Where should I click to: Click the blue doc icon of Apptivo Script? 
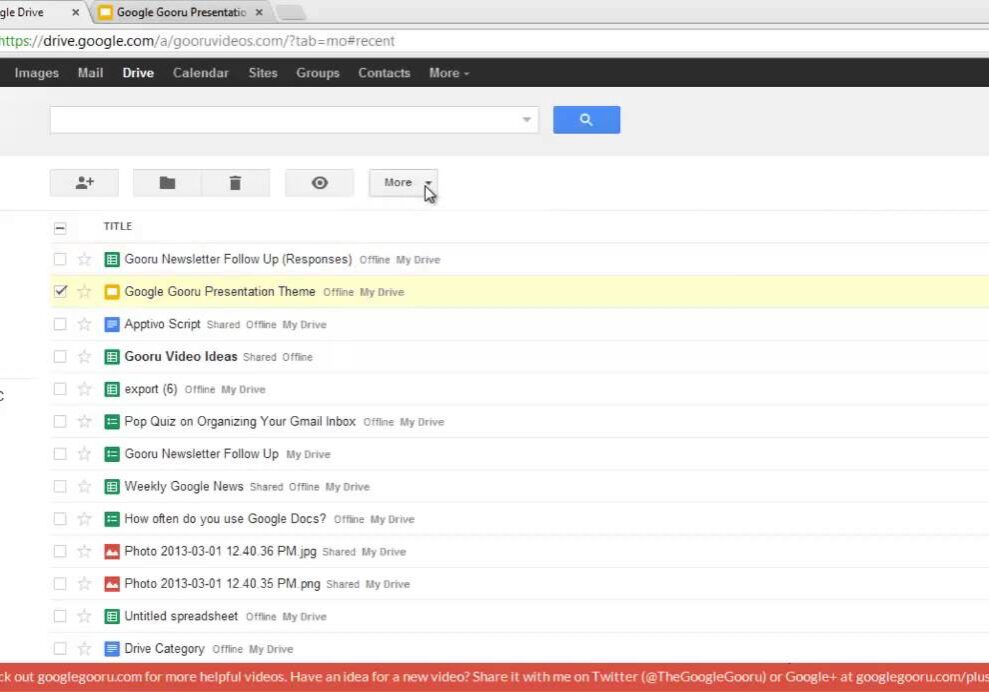112,324
